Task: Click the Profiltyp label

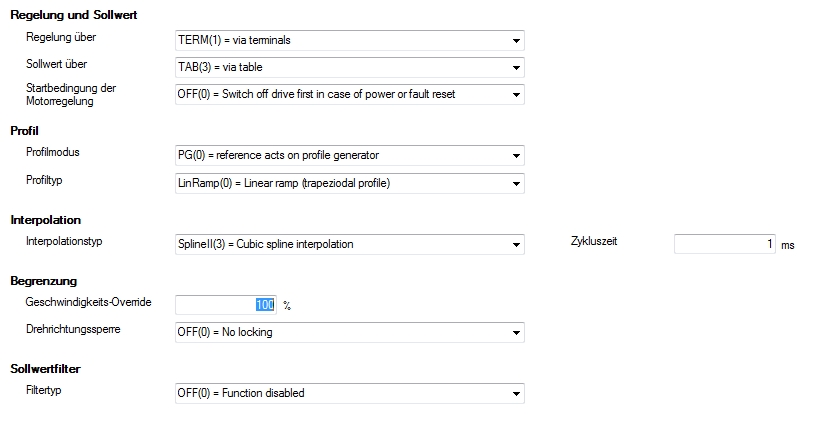Action: coord(45,179)
